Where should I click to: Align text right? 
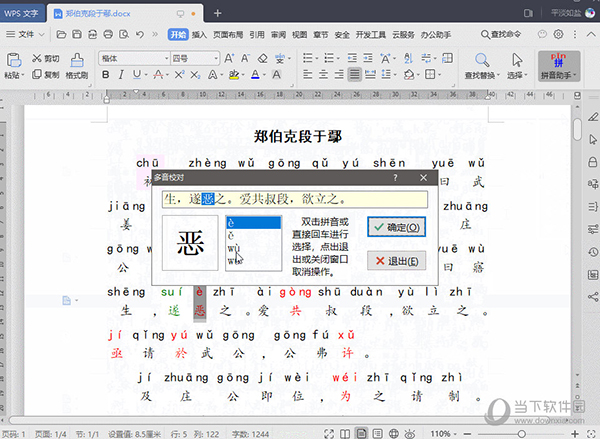click(x=339, y=74)
